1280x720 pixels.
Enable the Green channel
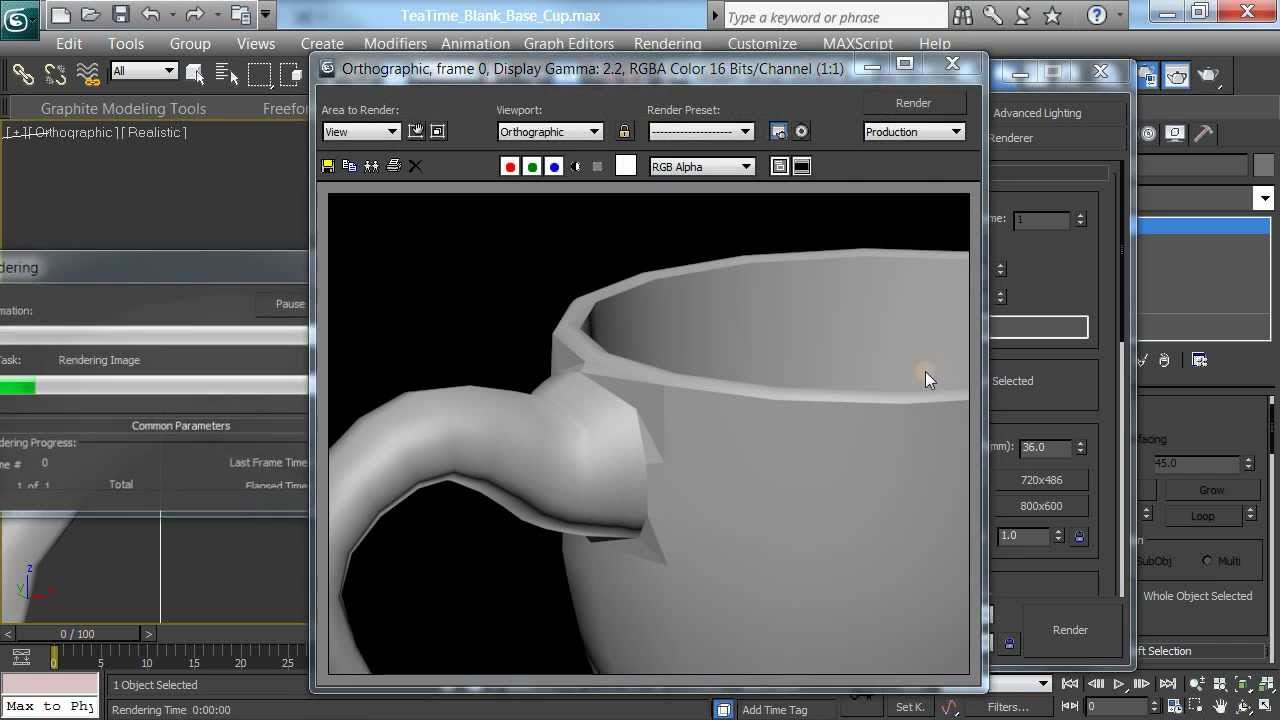(532, 166)
